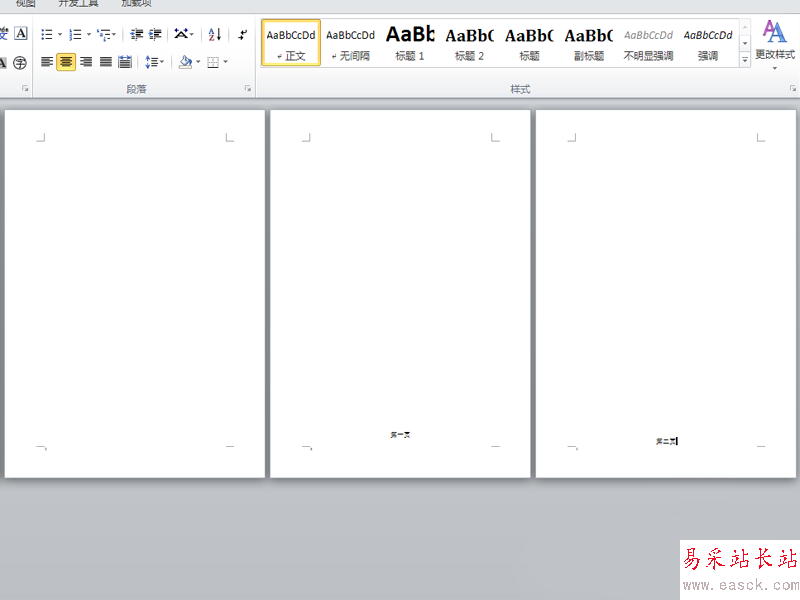
Task: Apply the 副标题 style
Action: pyautogui.click(x=589, y=43)
